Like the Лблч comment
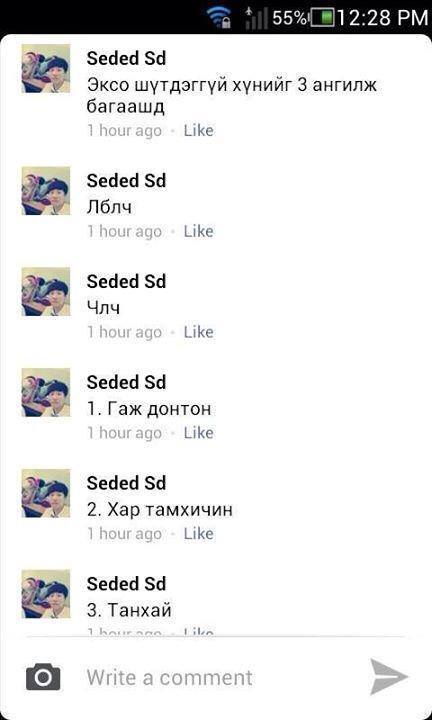Screen dimensions: 432x720 [198, 231]
